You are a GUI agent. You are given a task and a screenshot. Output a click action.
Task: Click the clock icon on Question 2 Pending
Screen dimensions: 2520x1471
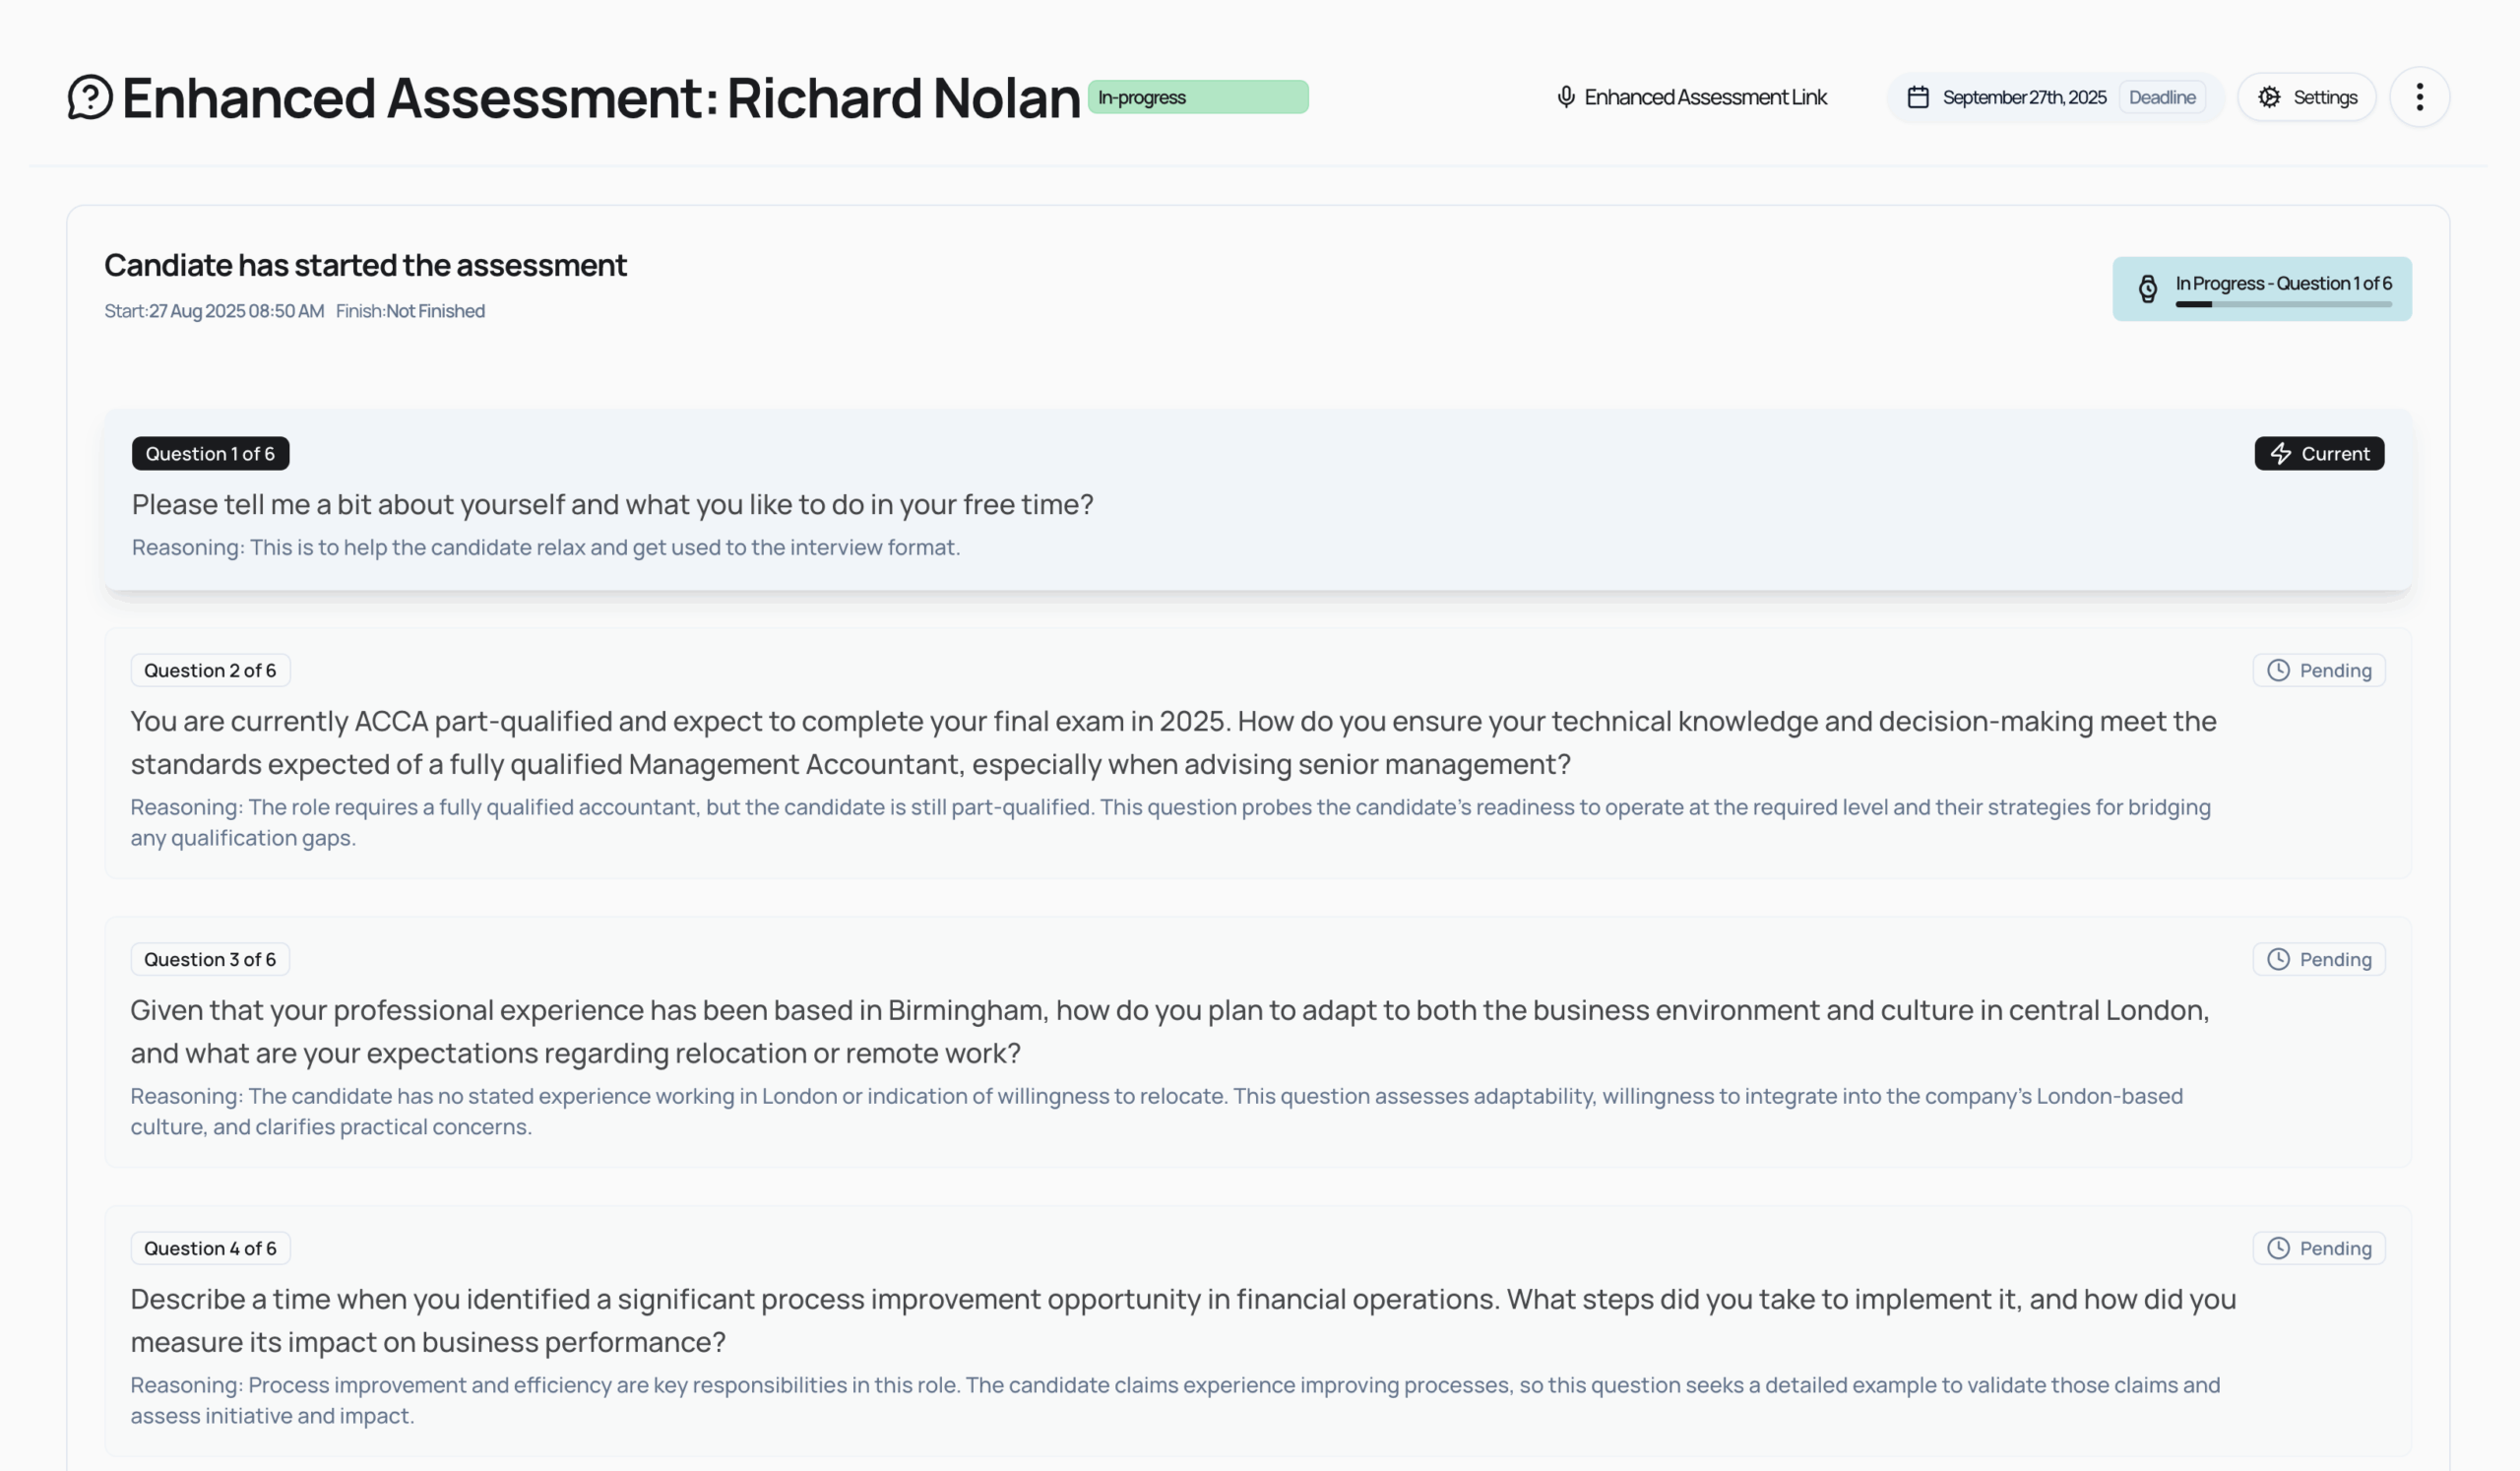coord(2278,670)
